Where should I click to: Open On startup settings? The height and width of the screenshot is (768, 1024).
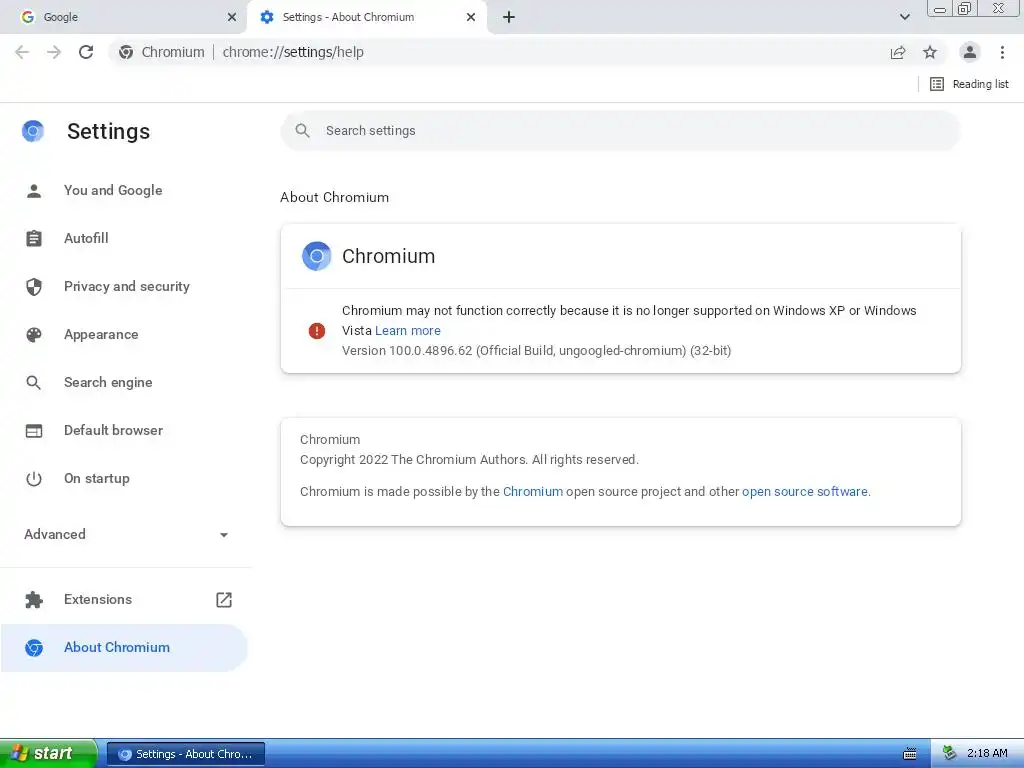tap(124, 478)
